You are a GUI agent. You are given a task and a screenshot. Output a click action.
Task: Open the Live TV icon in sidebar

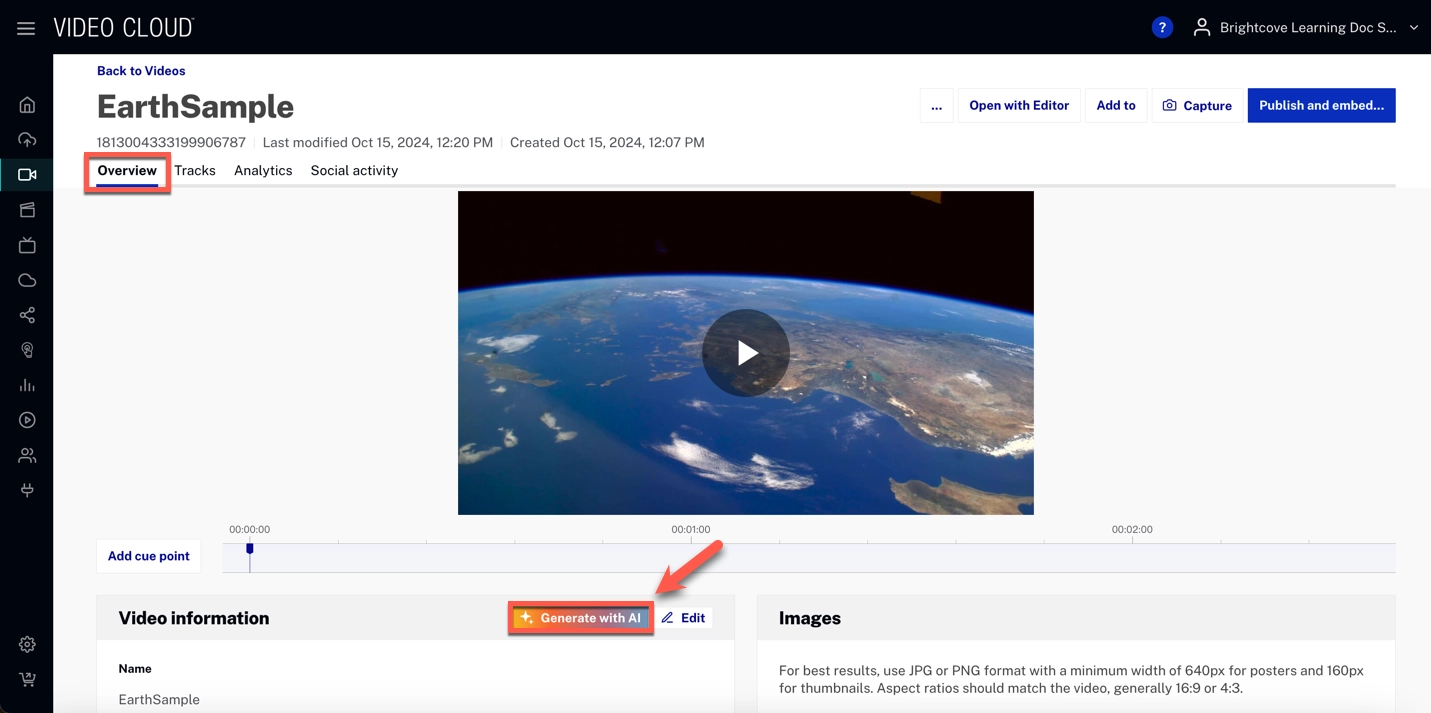tap(27, 245)
